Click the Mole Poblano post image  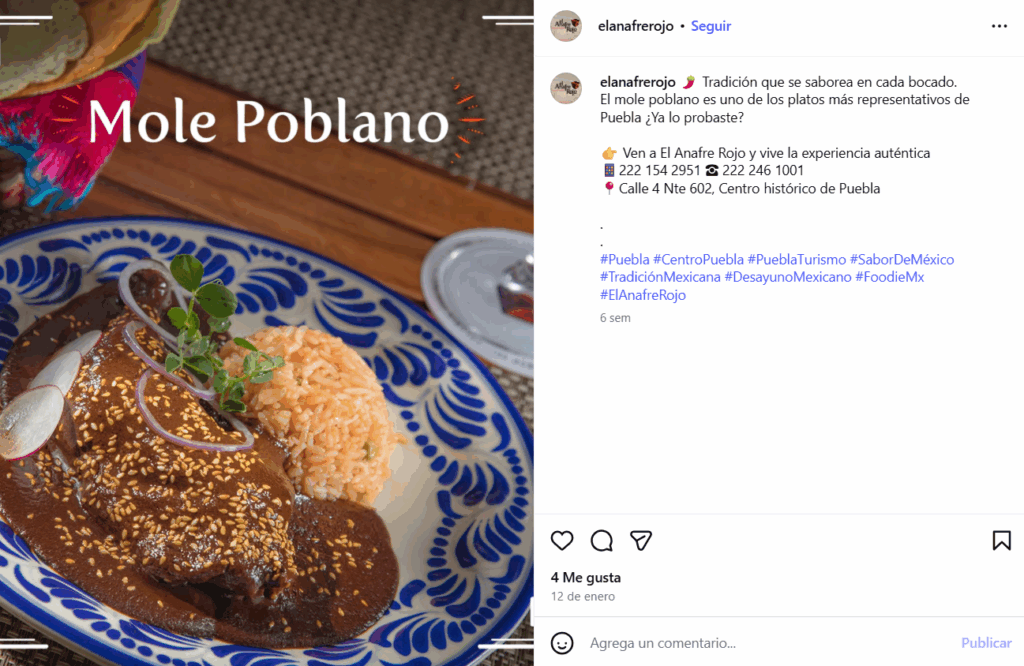[266, 333]
